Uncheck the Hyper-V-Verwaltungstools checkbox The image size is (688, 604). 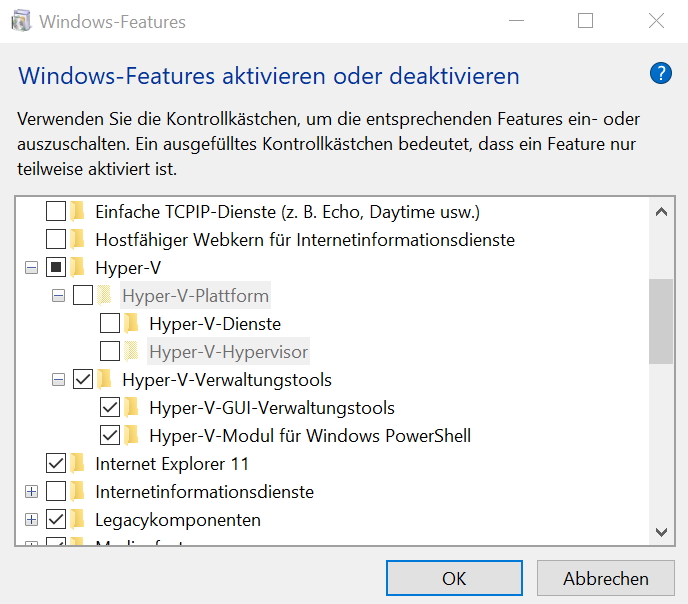tap(83, 379)
